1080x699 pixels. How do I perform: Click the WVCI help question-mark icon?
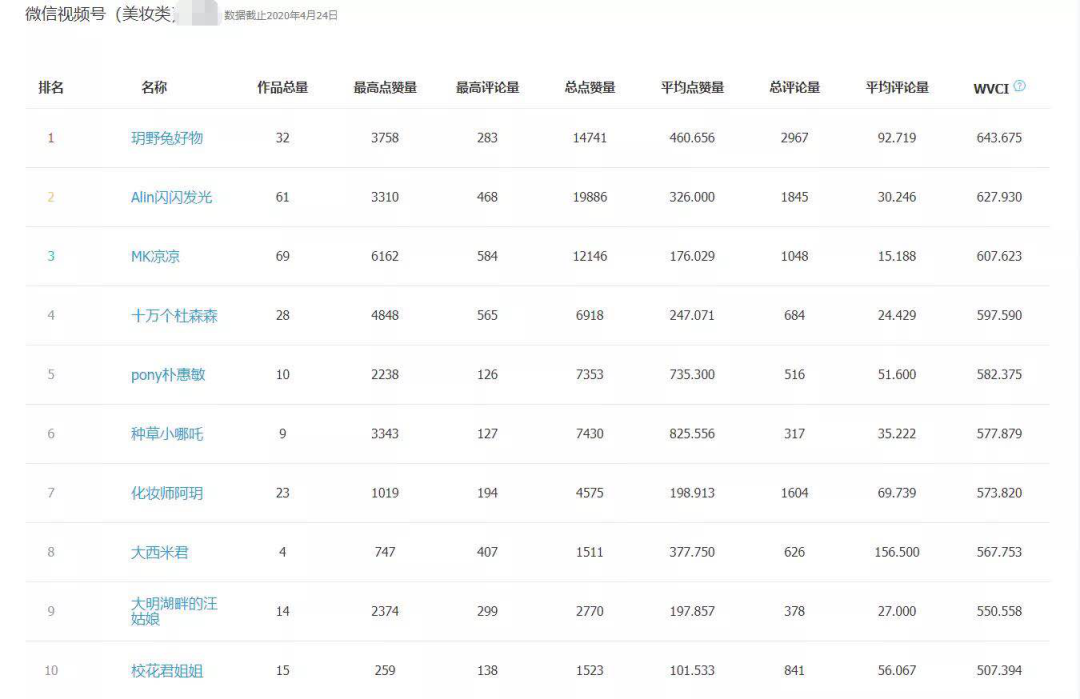click(x=1019, y=86)
